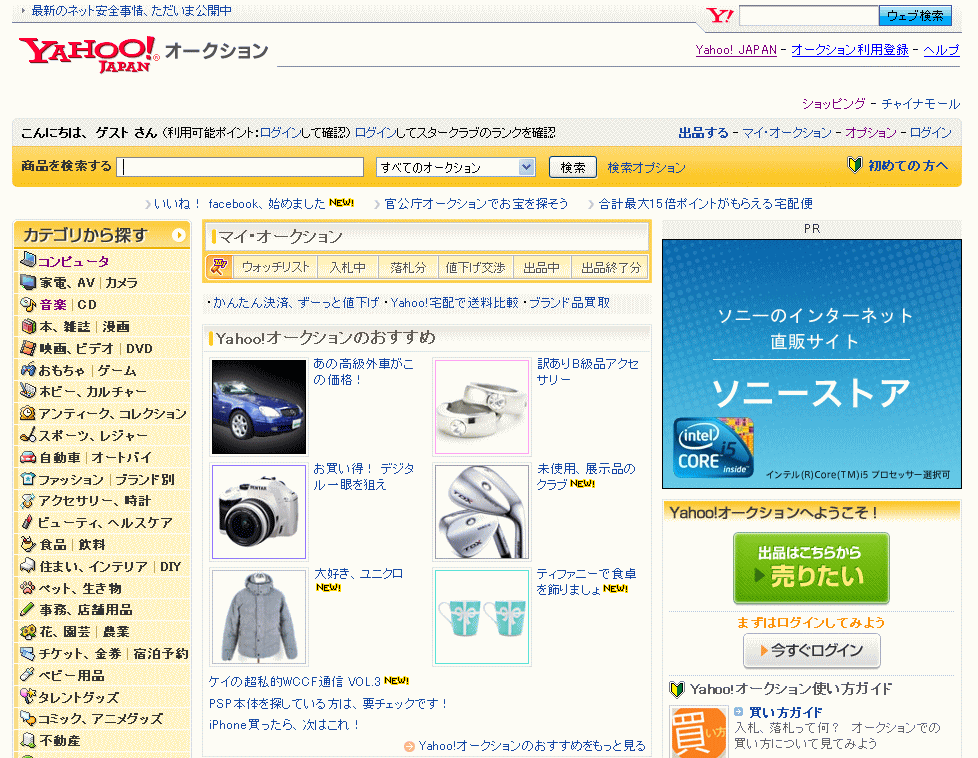The image size is (978, 758).
Task: Click the green 売りたい sell button
Action: coord(811,568)
